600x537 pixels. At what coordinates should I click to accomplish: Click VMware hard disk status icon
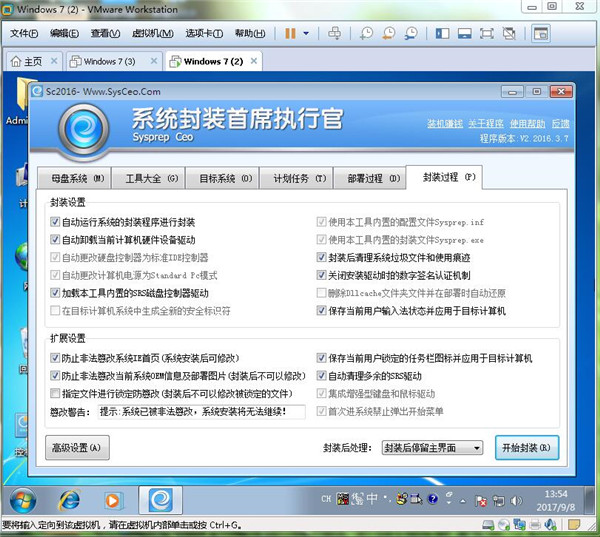click(488, 525)
